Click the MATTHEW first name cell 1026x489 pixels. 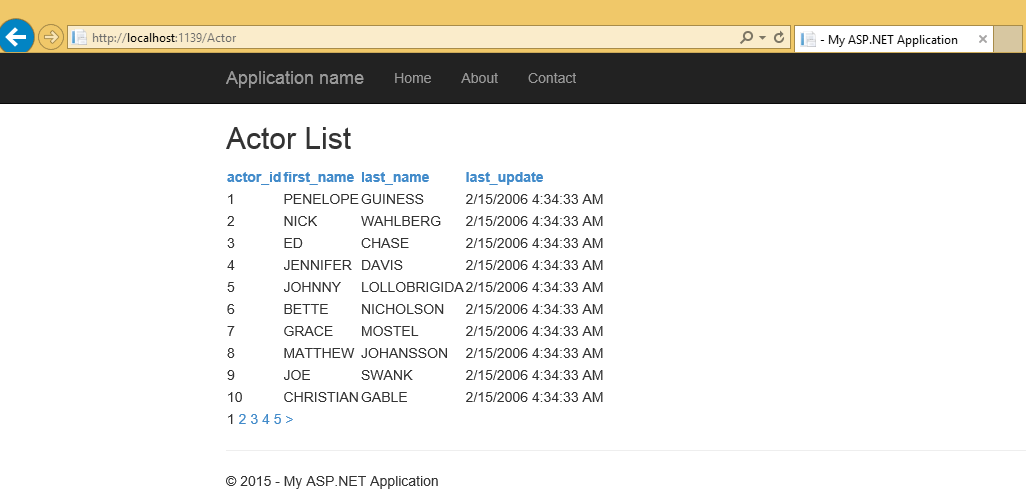[x=319, y=353]
